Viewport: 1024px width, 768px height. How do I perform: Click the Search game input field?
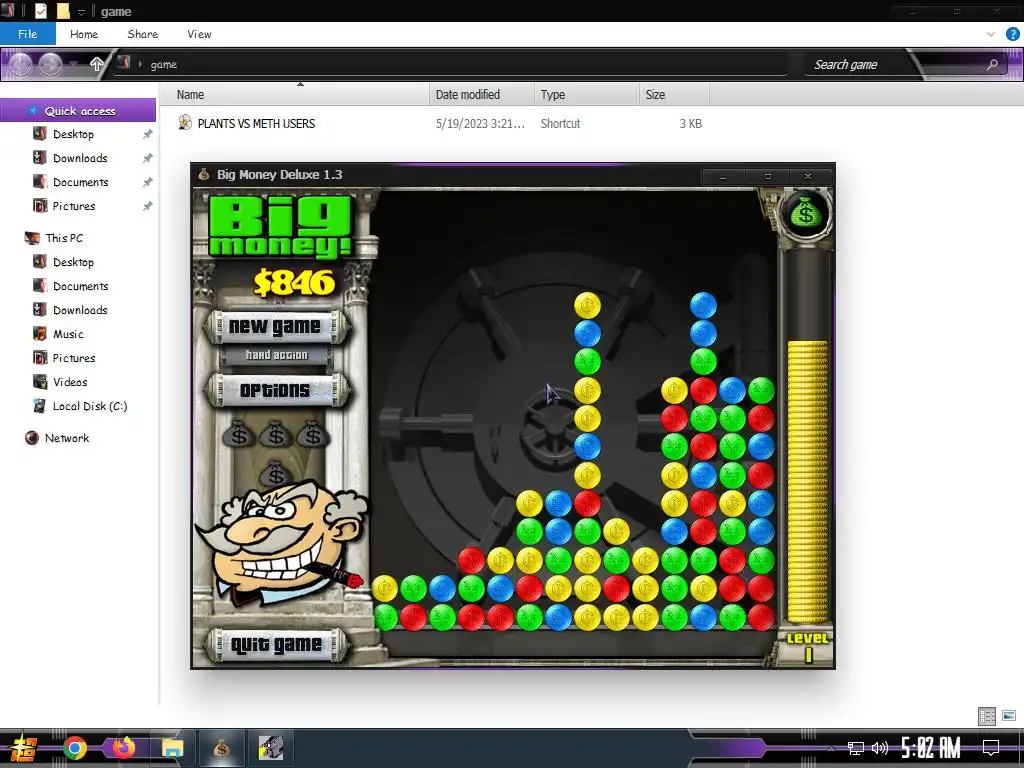click(896, 65)
